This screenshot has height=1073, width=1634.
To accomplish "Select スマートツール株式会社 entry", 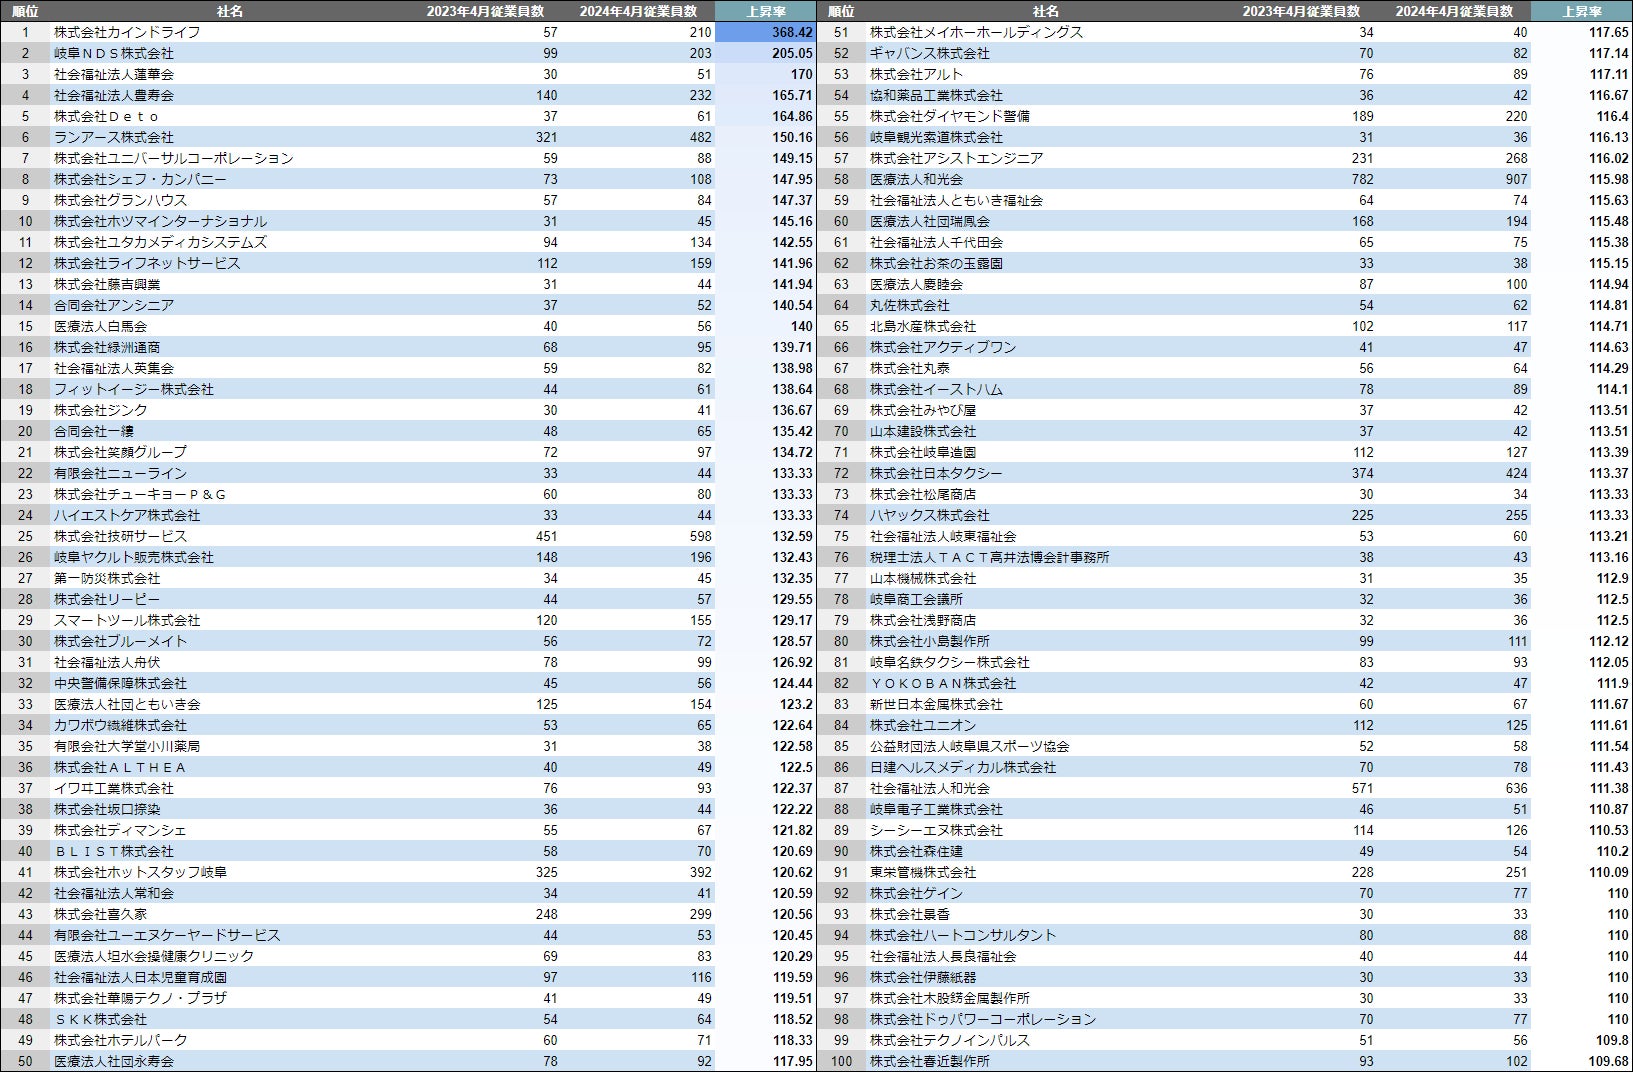I will tap(127, 620).
